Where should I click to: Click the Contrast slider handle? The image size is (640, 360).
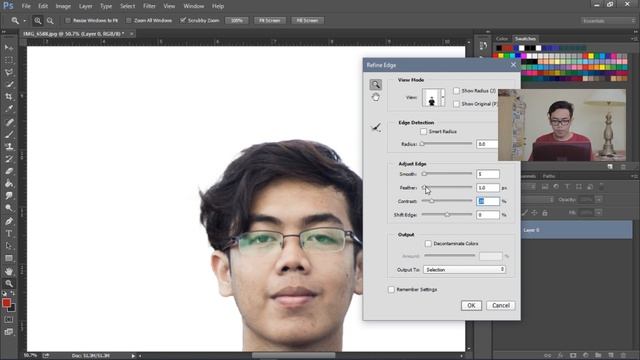pos(431,201)
